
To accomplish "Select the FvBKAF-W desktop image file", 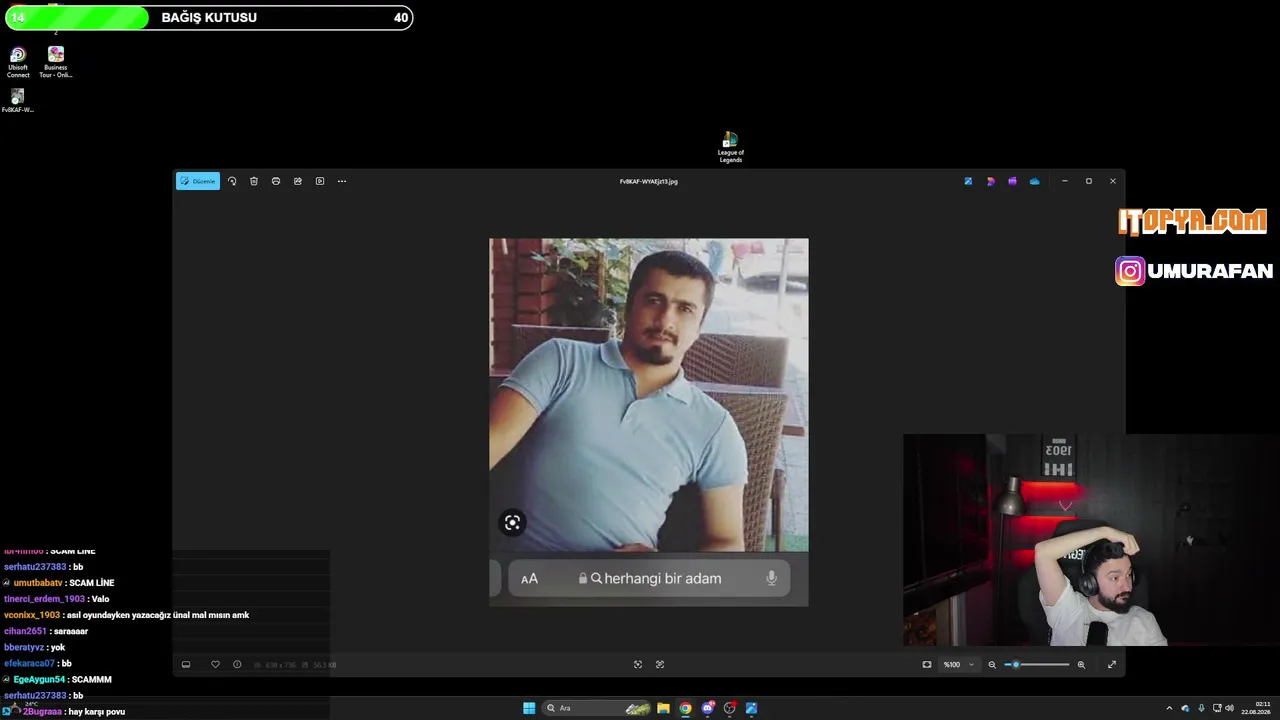I will click(18, 101).
